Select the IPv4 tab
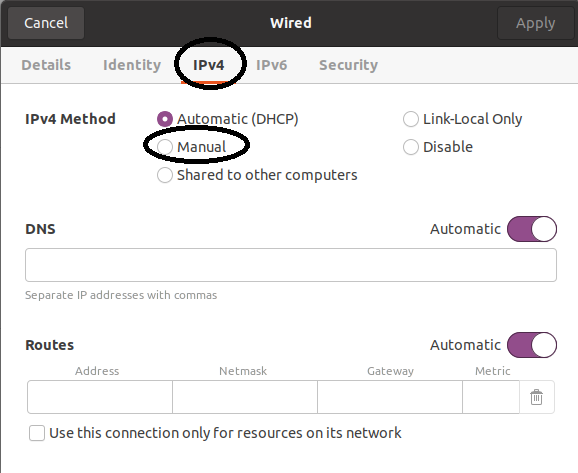578x473 pixels. 209,65
